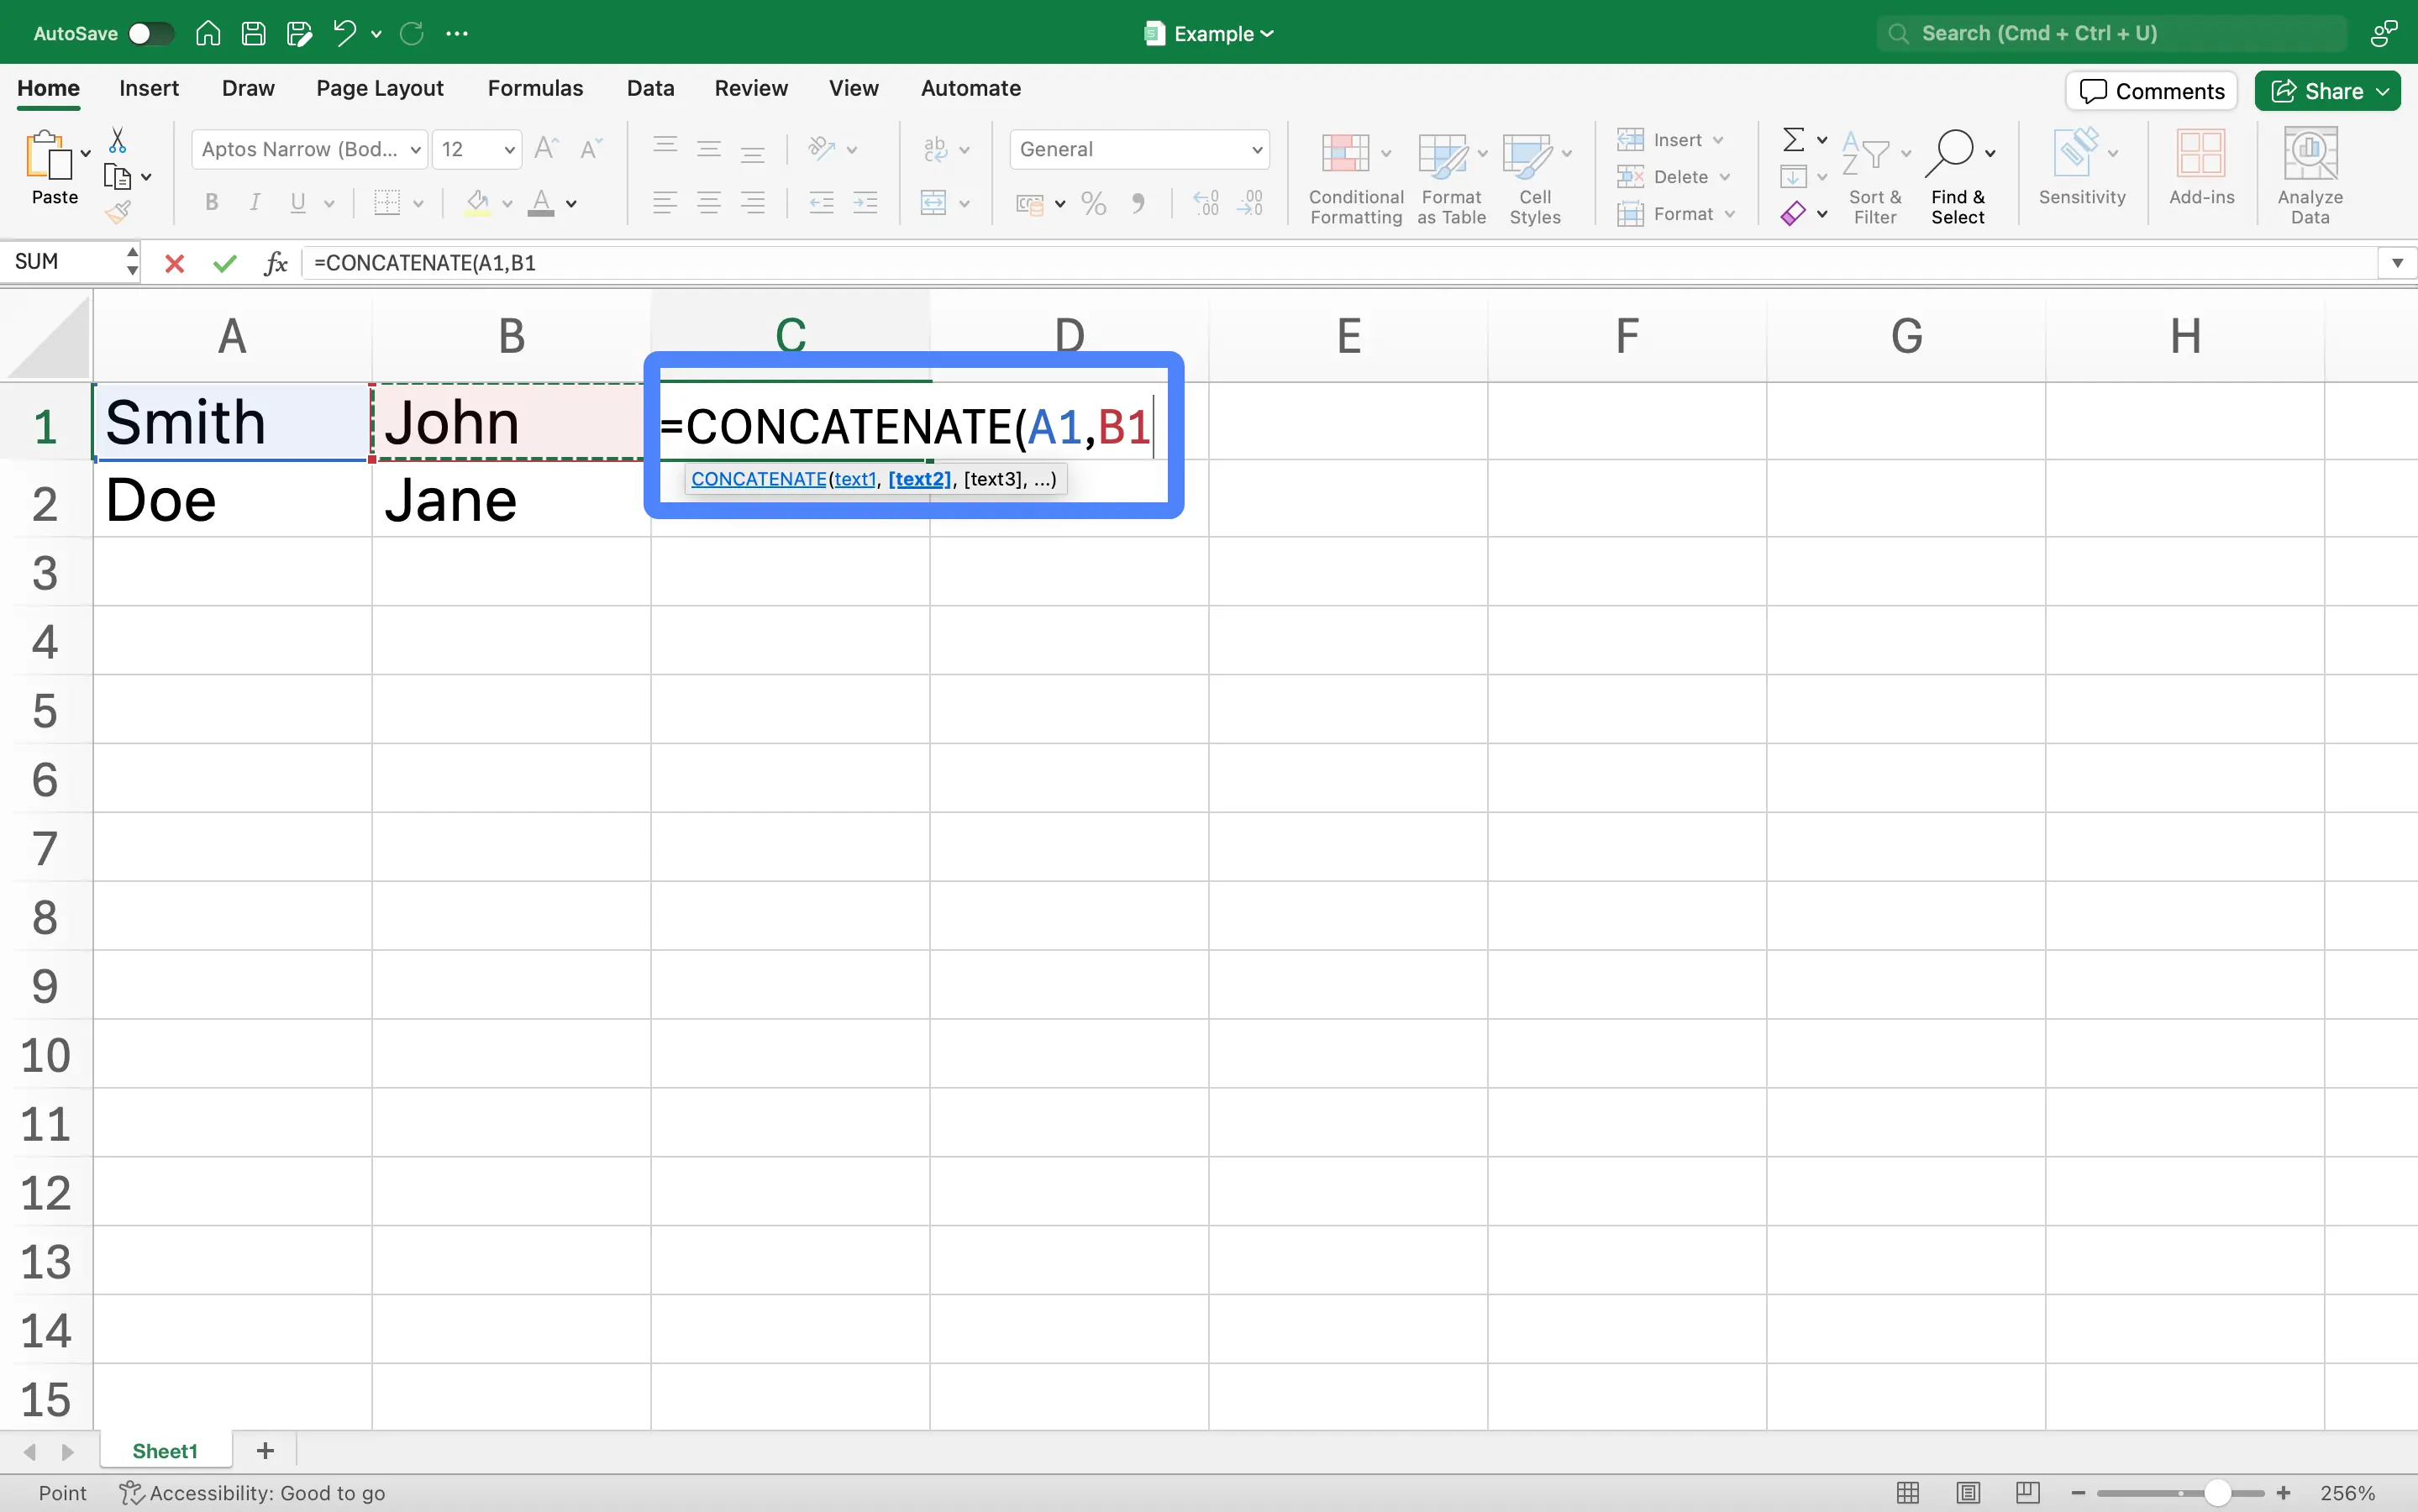The height and width of the screenshot is (1512, 2418).
Task: Open the more options ellipsis in title bar
Action: [x=457, y=33]
